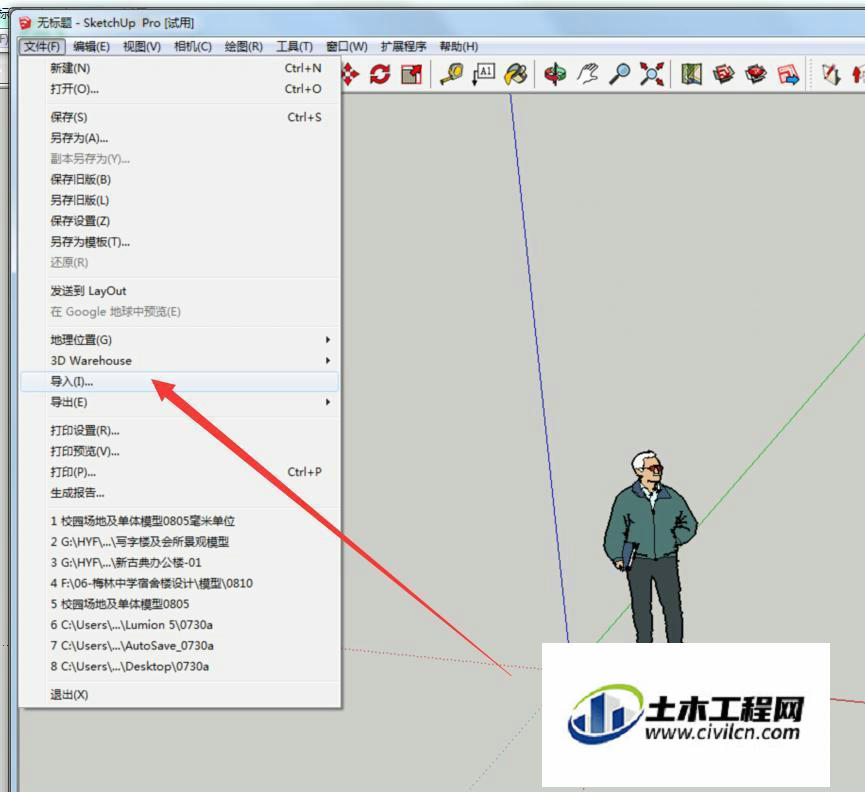The image size is (865, 792).
Task: Open the 绘图(R) menu
Action: [243, 46]
